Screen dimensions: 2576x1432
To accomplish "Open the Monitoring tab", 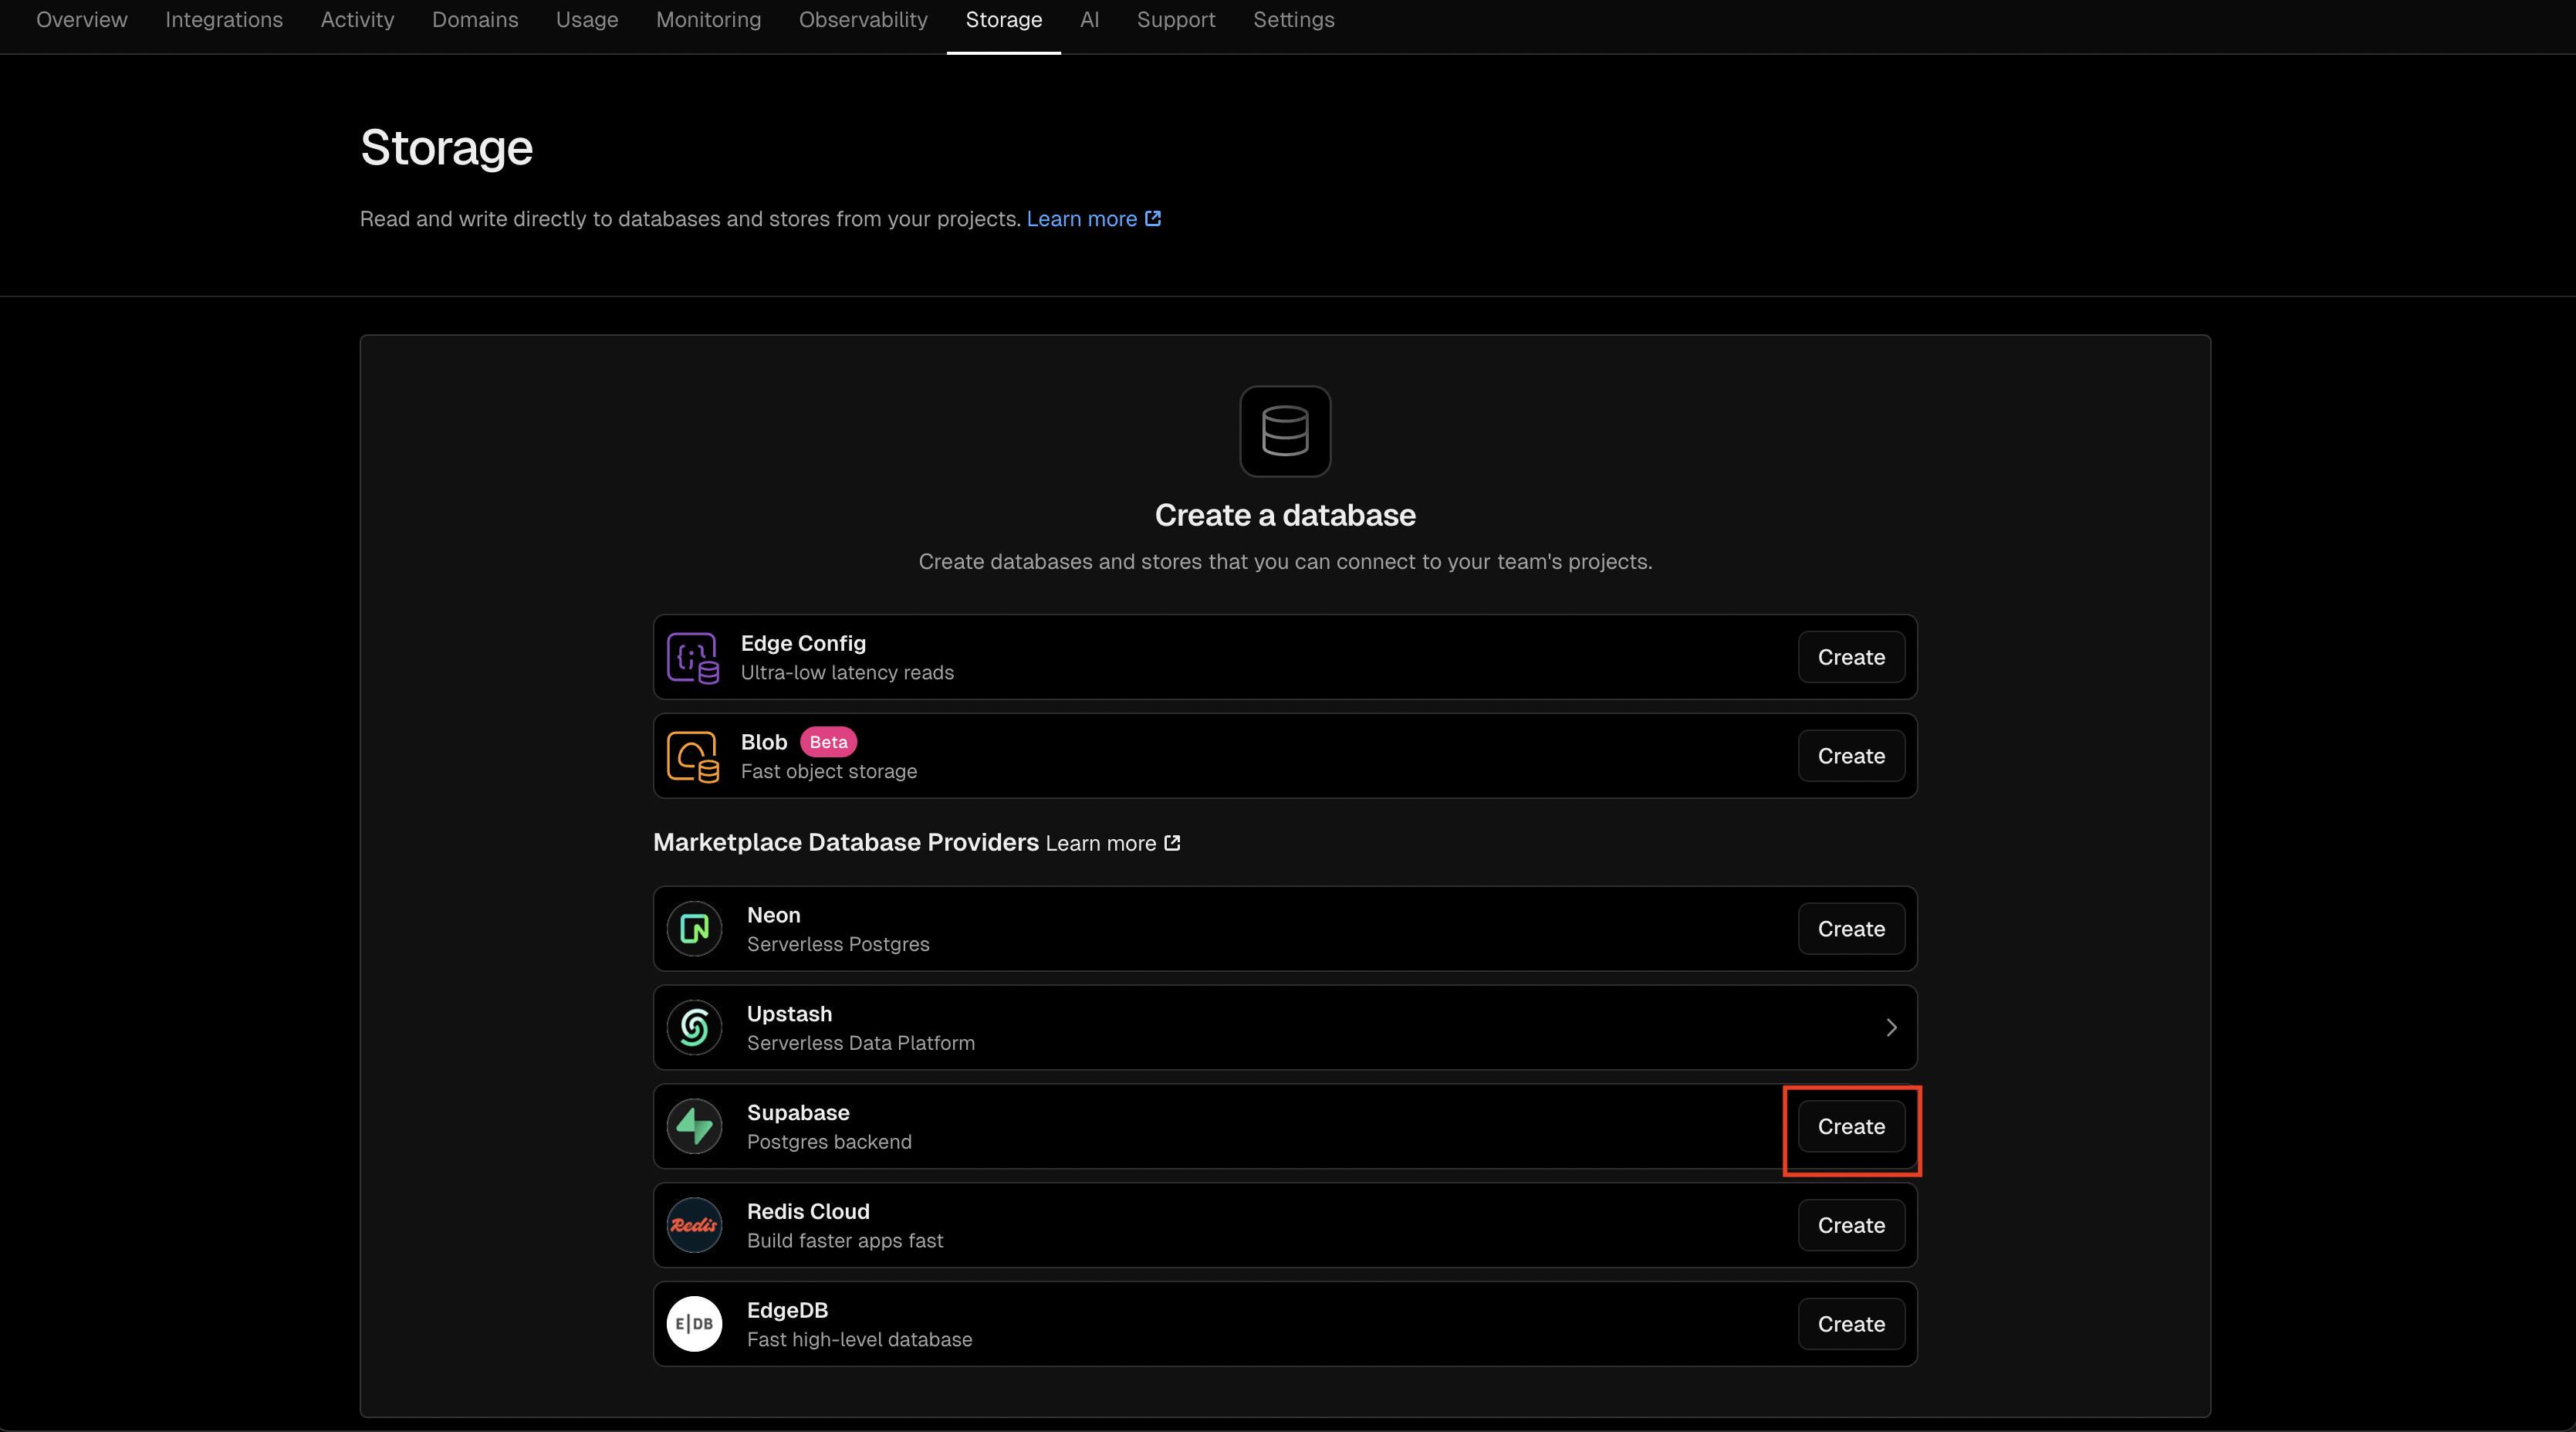I will pos(708,20).
